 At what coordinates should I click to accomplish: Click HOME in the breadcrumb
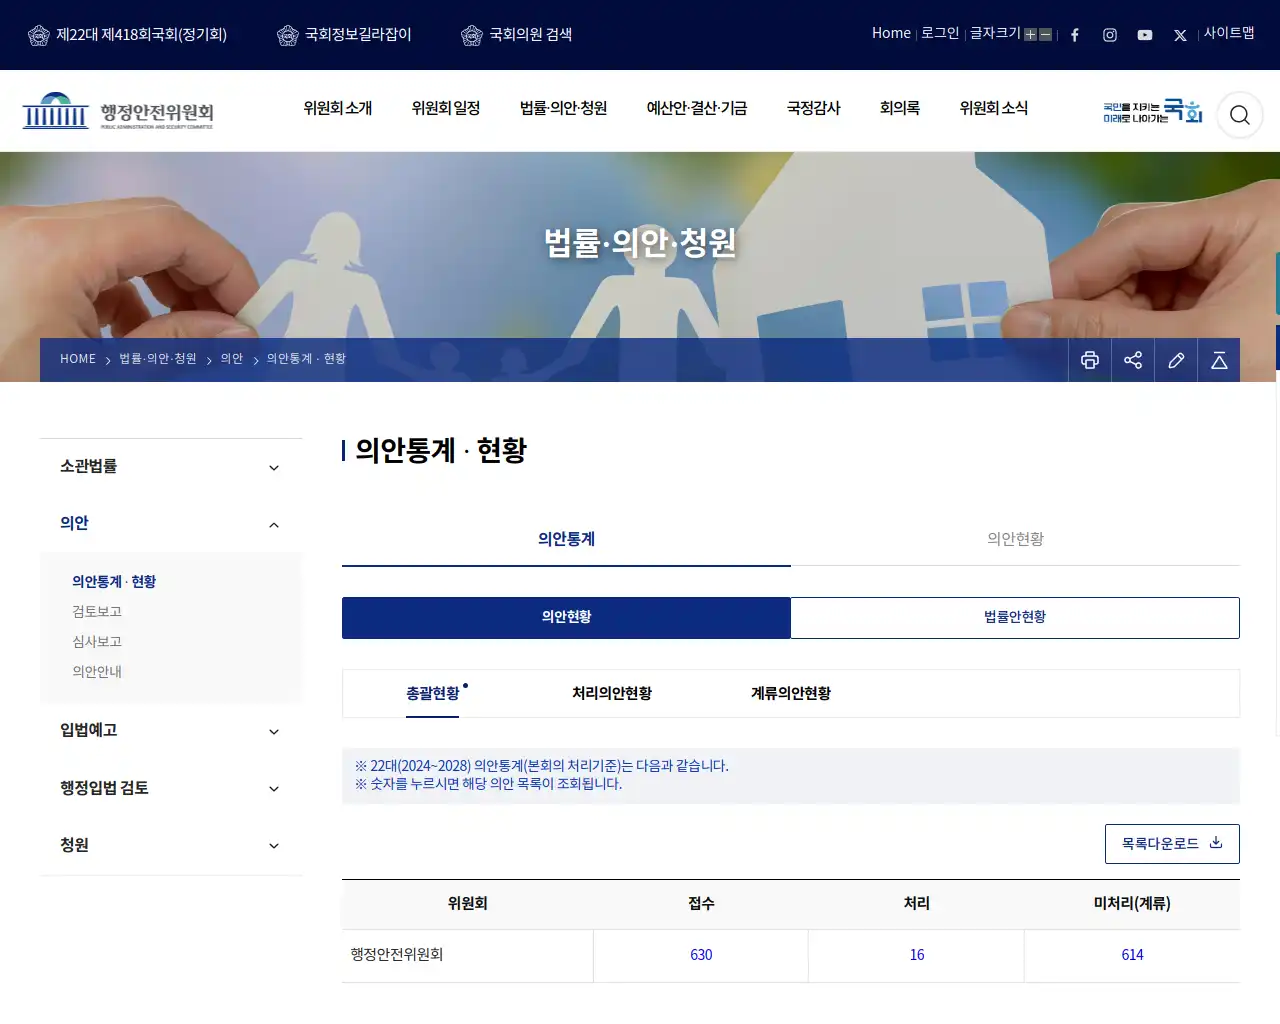click(x=78, y=359)
